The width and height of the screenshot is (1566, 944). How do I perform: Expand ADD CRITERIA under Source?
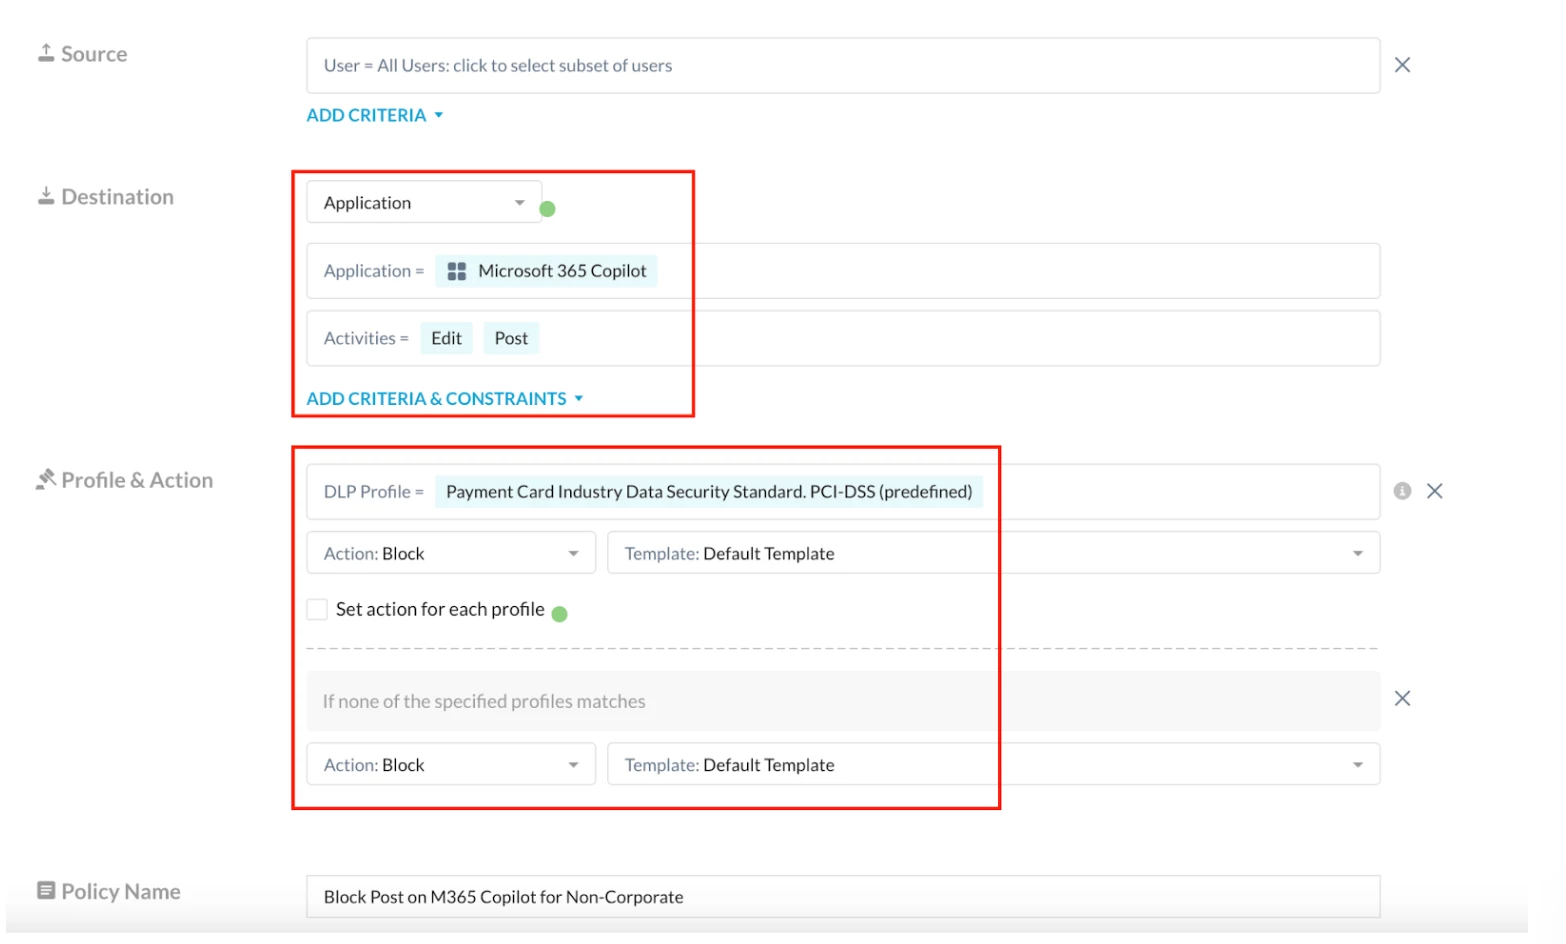click(375, 115)
